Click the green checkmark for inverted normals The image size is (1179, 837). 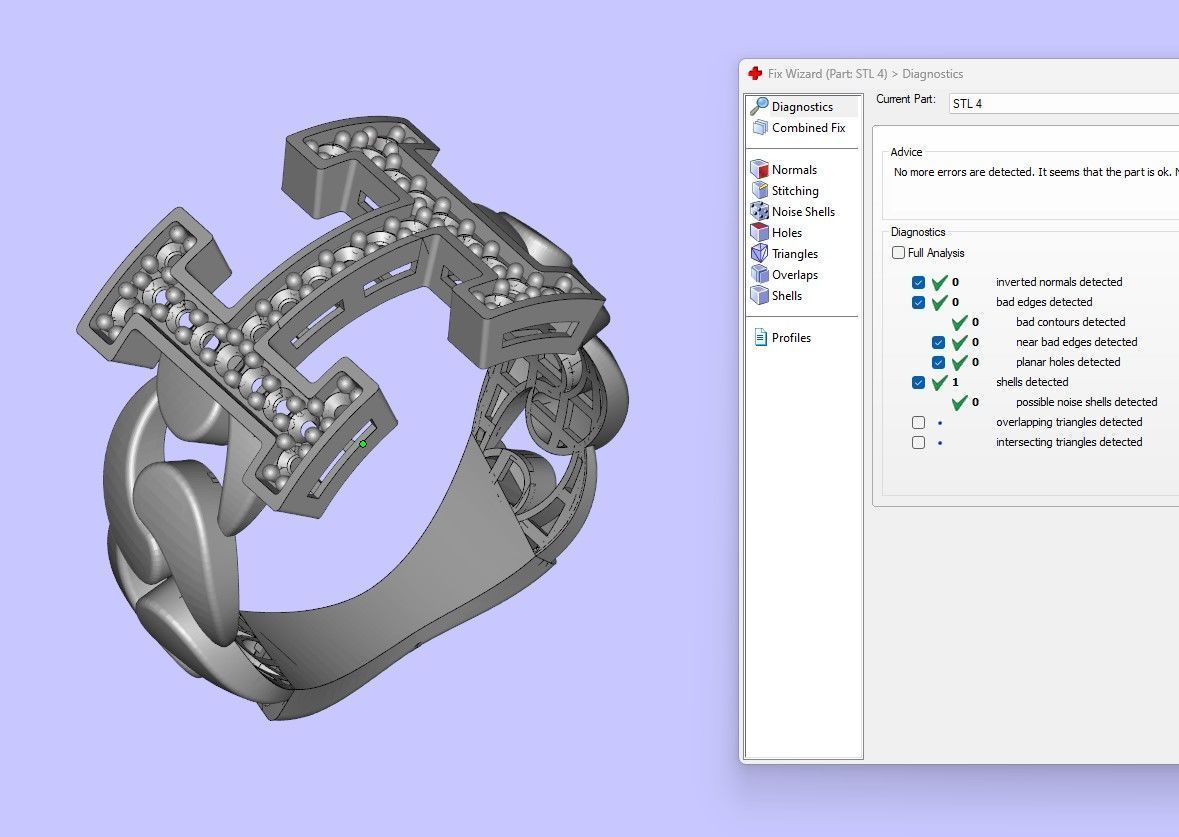[939, 282]
